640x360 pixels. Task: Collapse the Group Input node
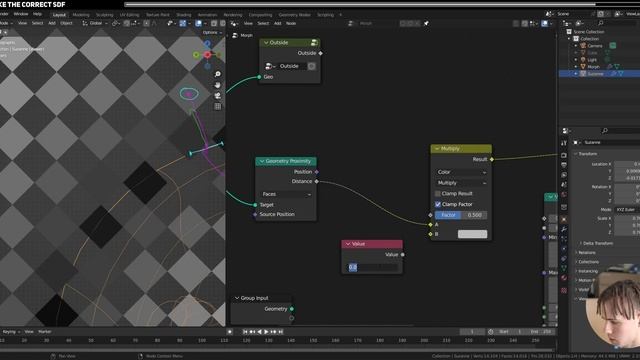(237, 298)
